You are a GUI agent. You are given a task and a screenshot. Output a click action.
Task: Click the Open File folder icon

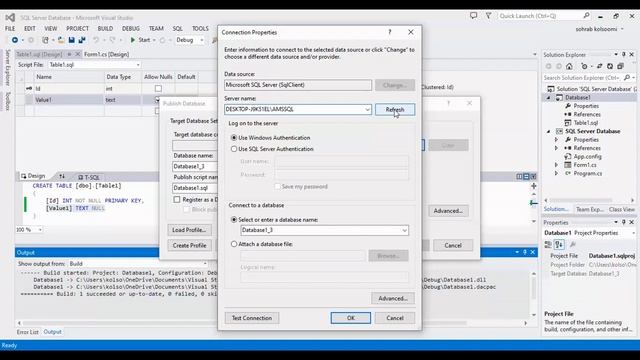click(61, 40)
